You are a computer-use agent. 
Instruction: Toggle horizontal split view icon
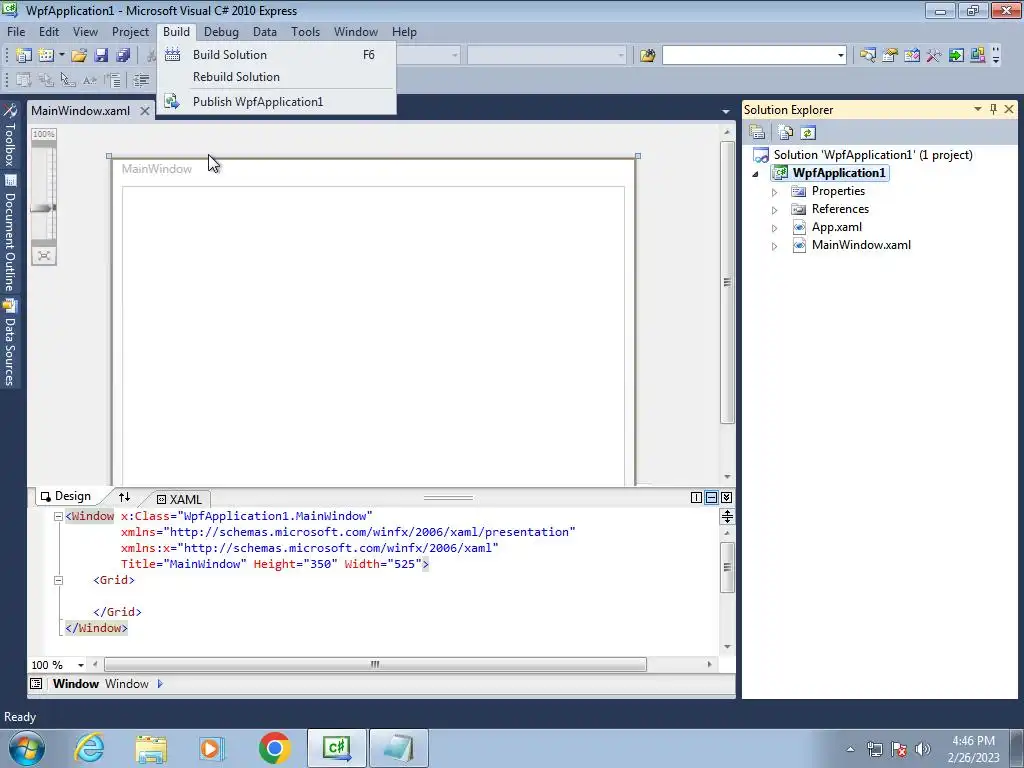pos(711,498)
